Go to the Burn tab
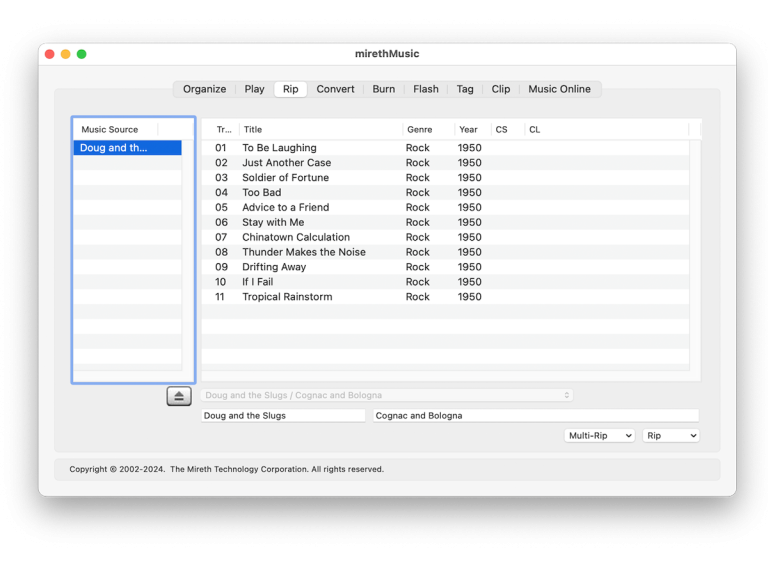768x576 pixels. pos(383,89)
